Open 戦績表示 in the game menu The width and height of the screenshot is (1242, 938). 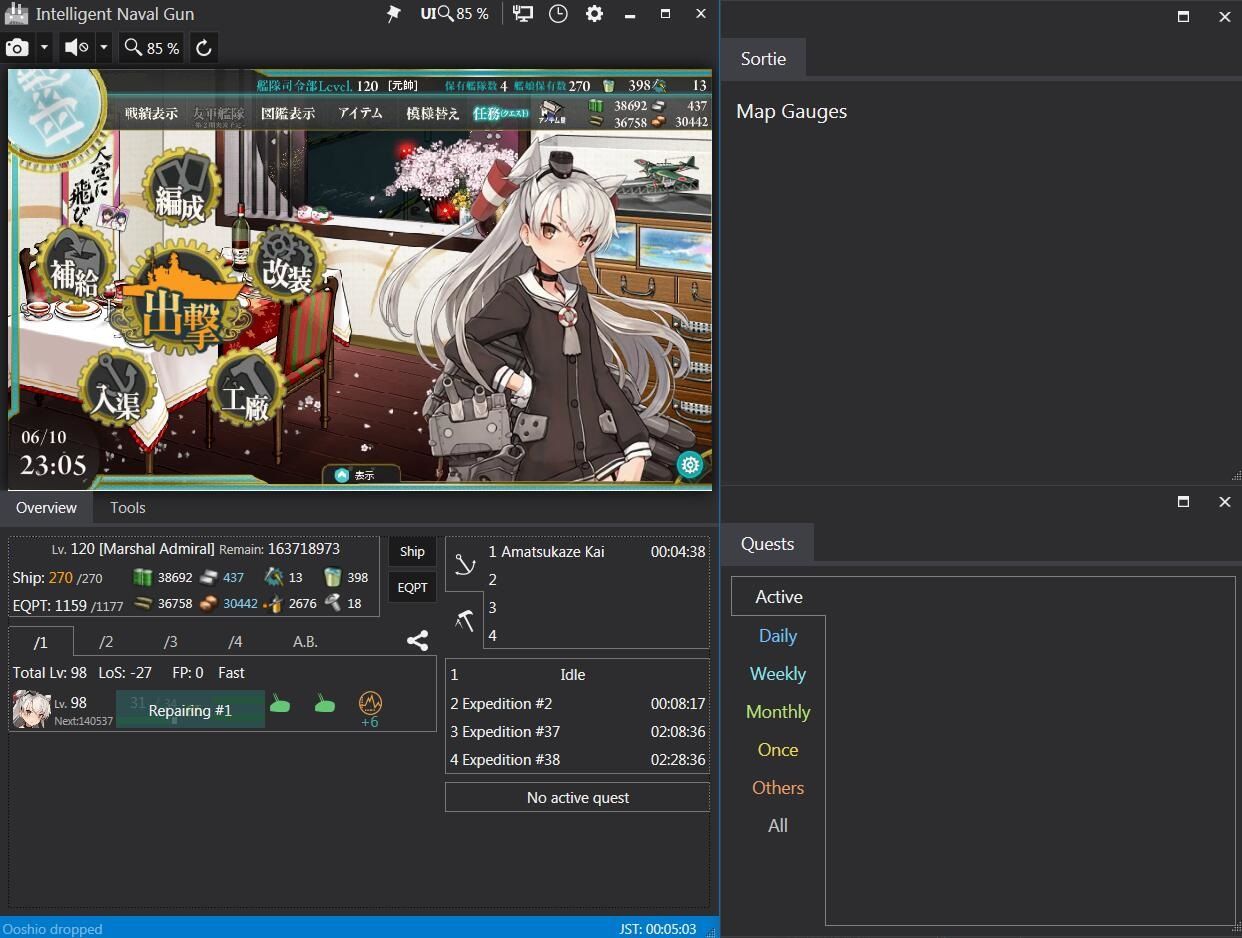pyautogui.click(x=151, y=113)
